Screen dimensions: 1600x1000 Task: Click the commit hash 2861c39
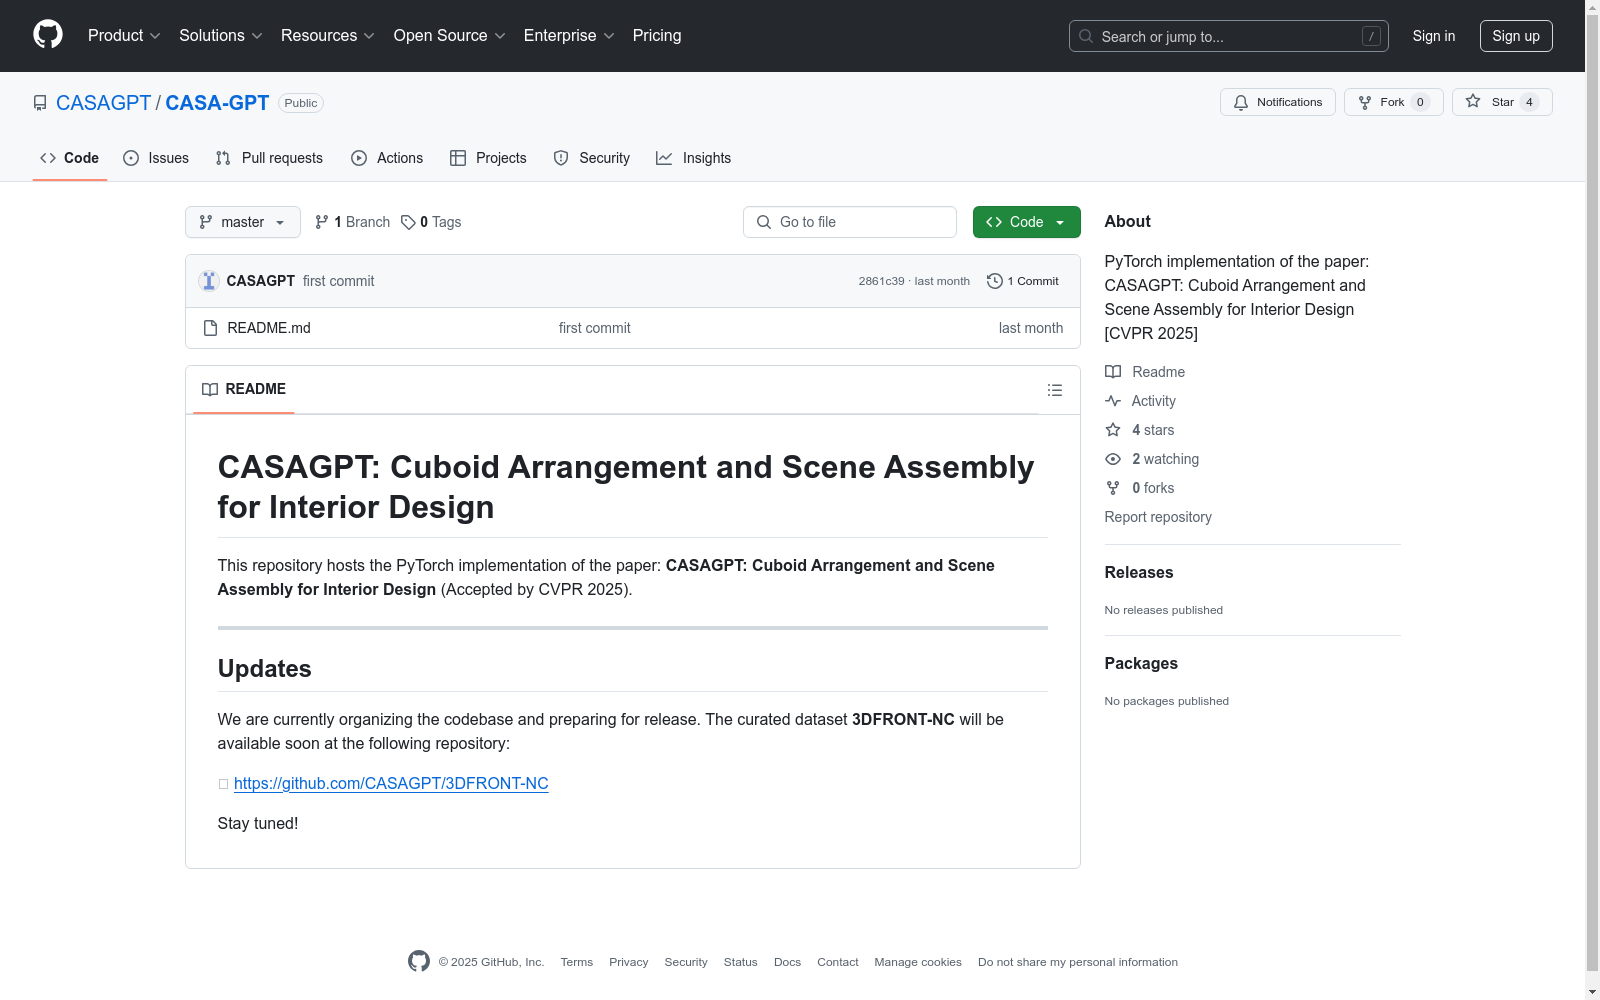881,282
